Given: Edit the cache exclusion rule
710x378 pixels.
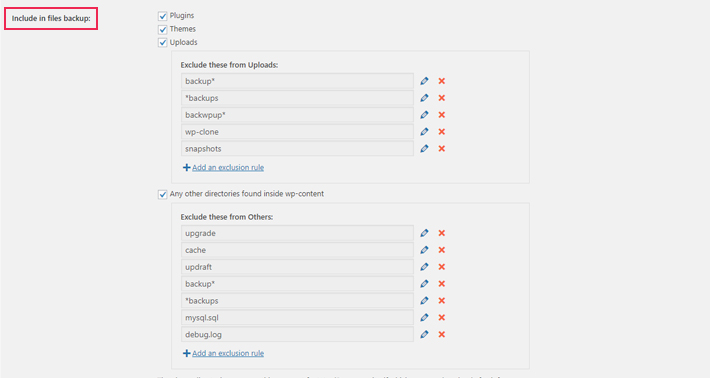Looking at the screenshot, I should [424, 250].
